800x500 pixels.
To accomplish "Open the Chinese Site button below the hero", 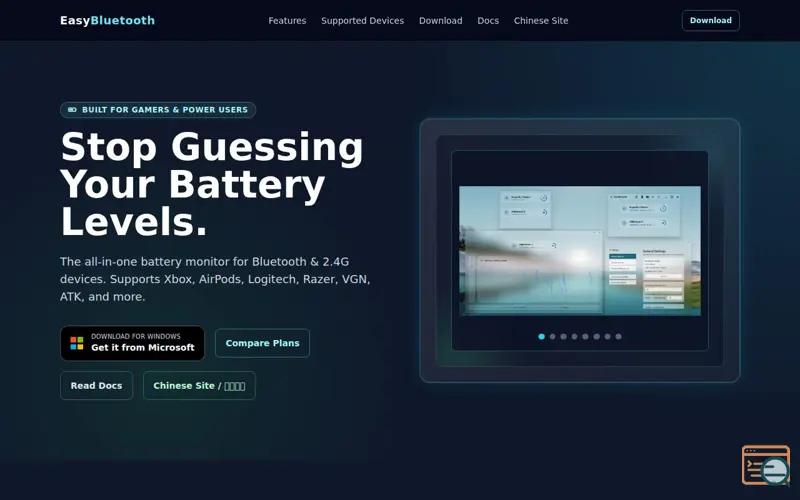I will (x=199, y=385).
